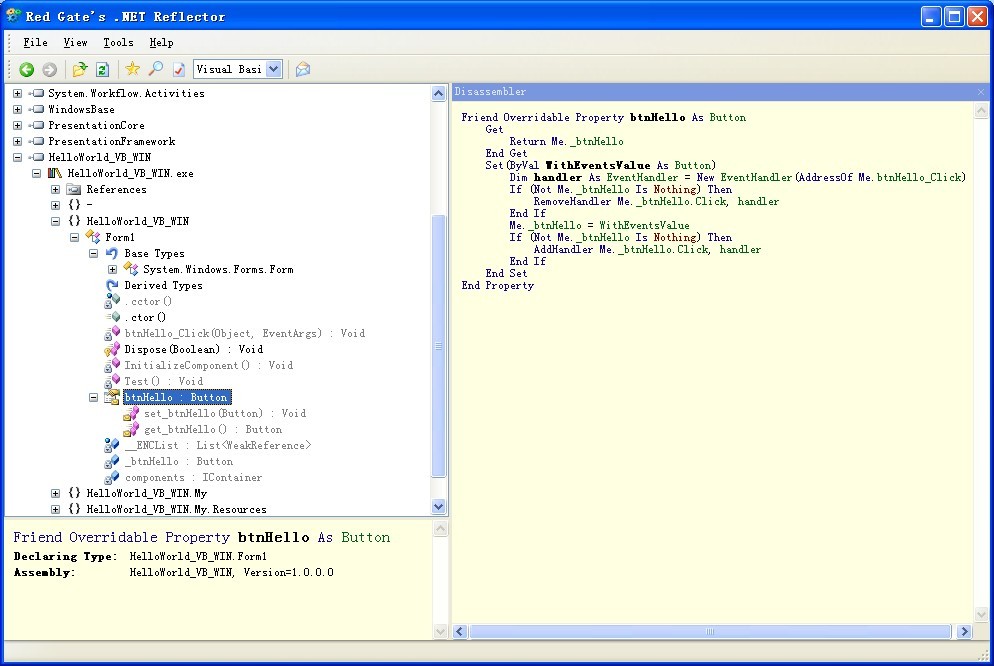Viewport: 994px width, 666px height.
Task: Click the Dispose method icon
Action: click(x=112, y=349)
